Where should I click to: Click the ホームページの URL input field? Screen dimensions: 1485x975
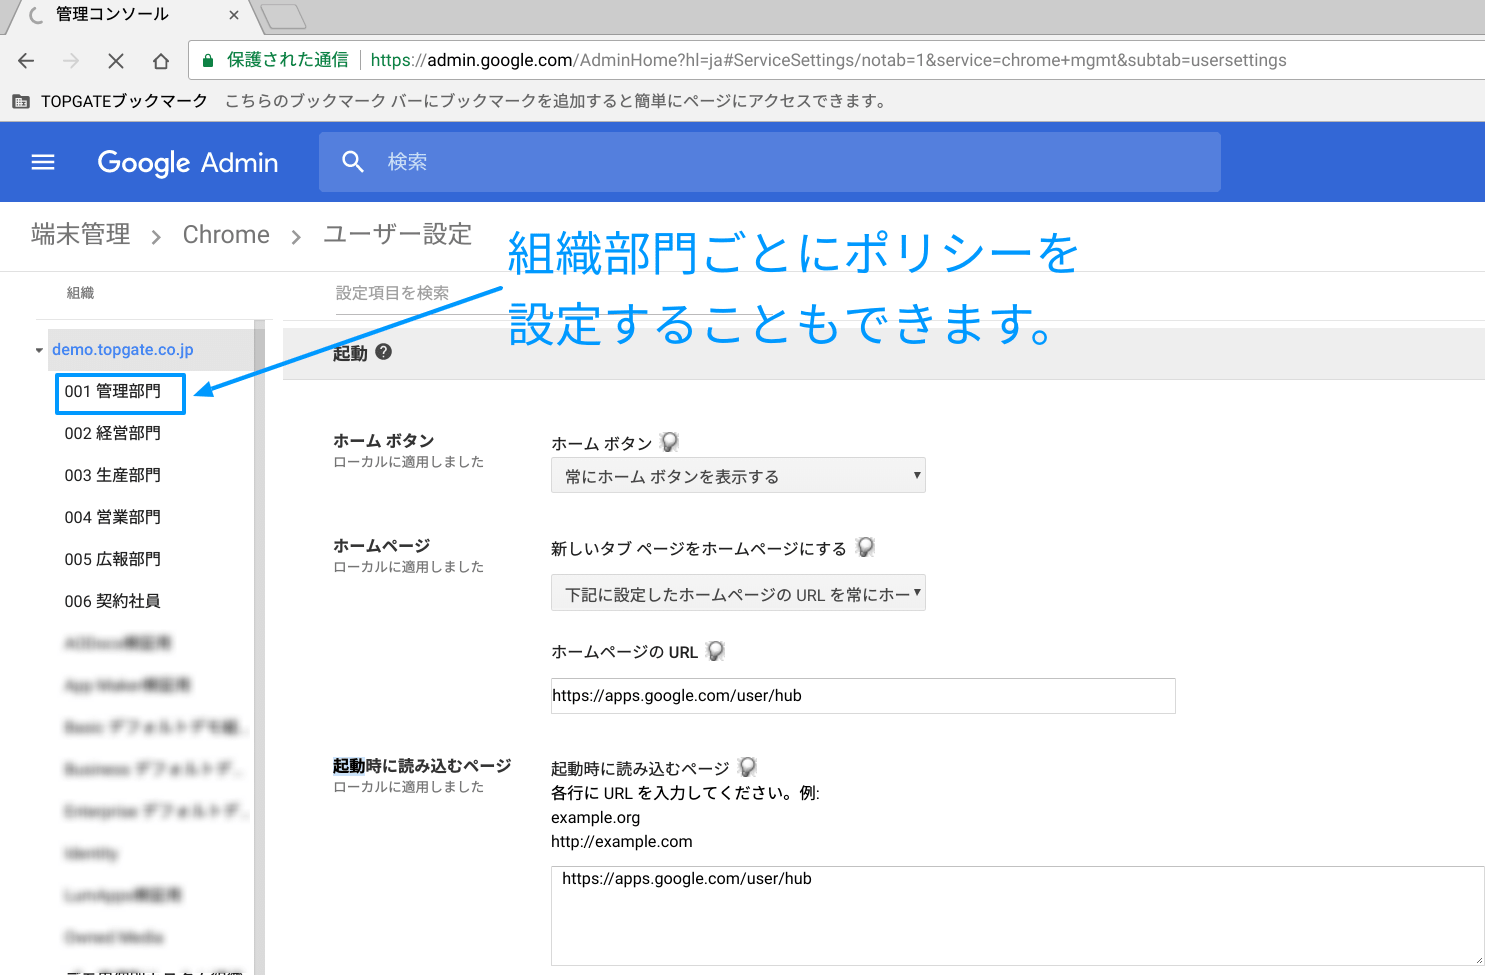863,696
